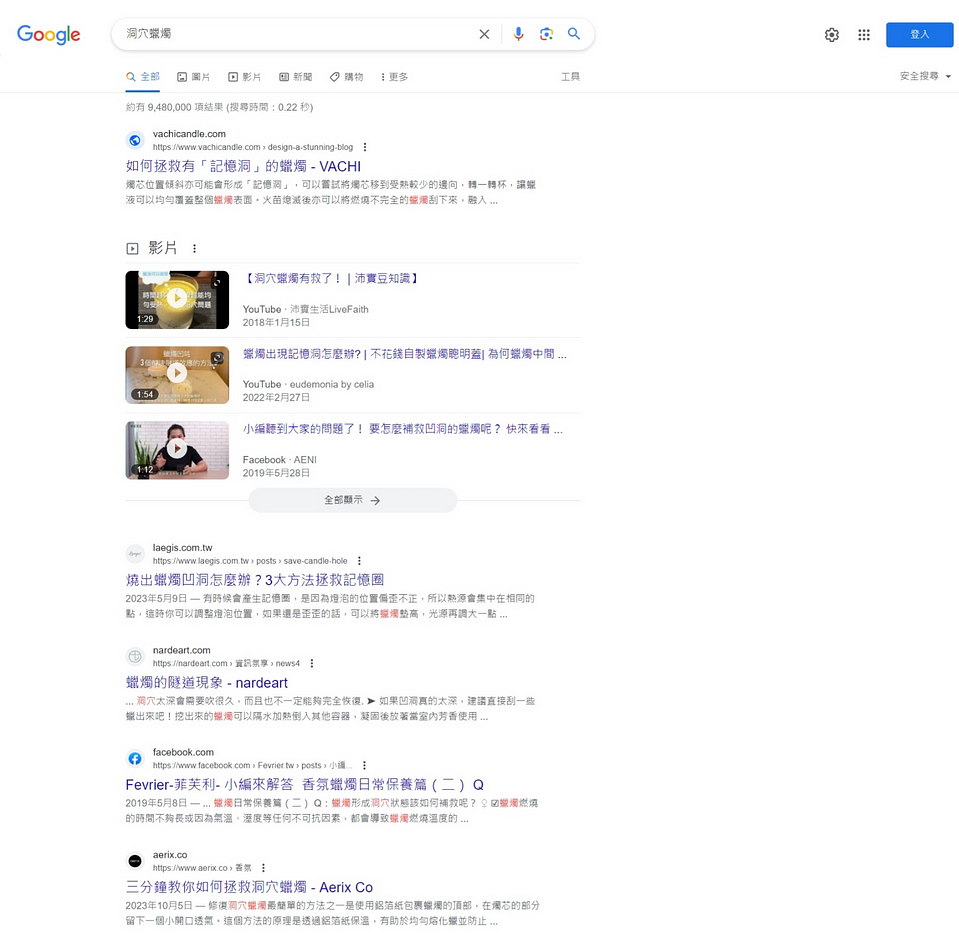Play the 1:12 AENI Facebook video thumbnail
The height and width of the screenshot is (934, 959).
pyautogui.click(x=177, y=450)
